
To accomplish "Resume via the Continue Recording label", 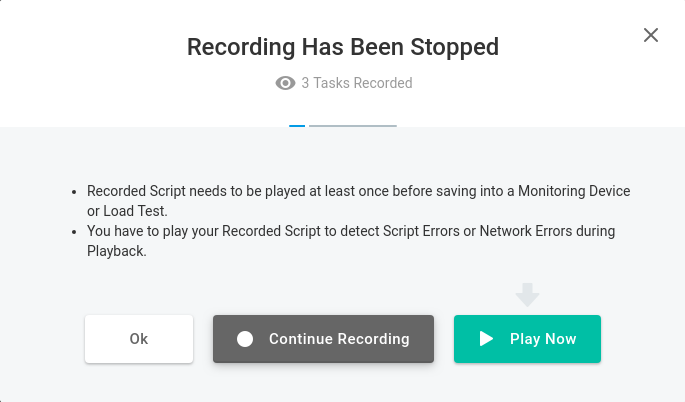I will point(339,339).
